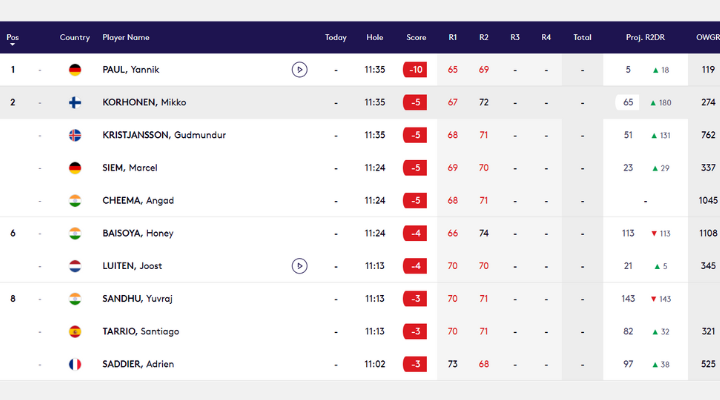The width and height of the screenshot is (720, 400).
Task: Click the India flag beside Honey Baisoya
Action: pyautogui.click(x=75, y=233)
